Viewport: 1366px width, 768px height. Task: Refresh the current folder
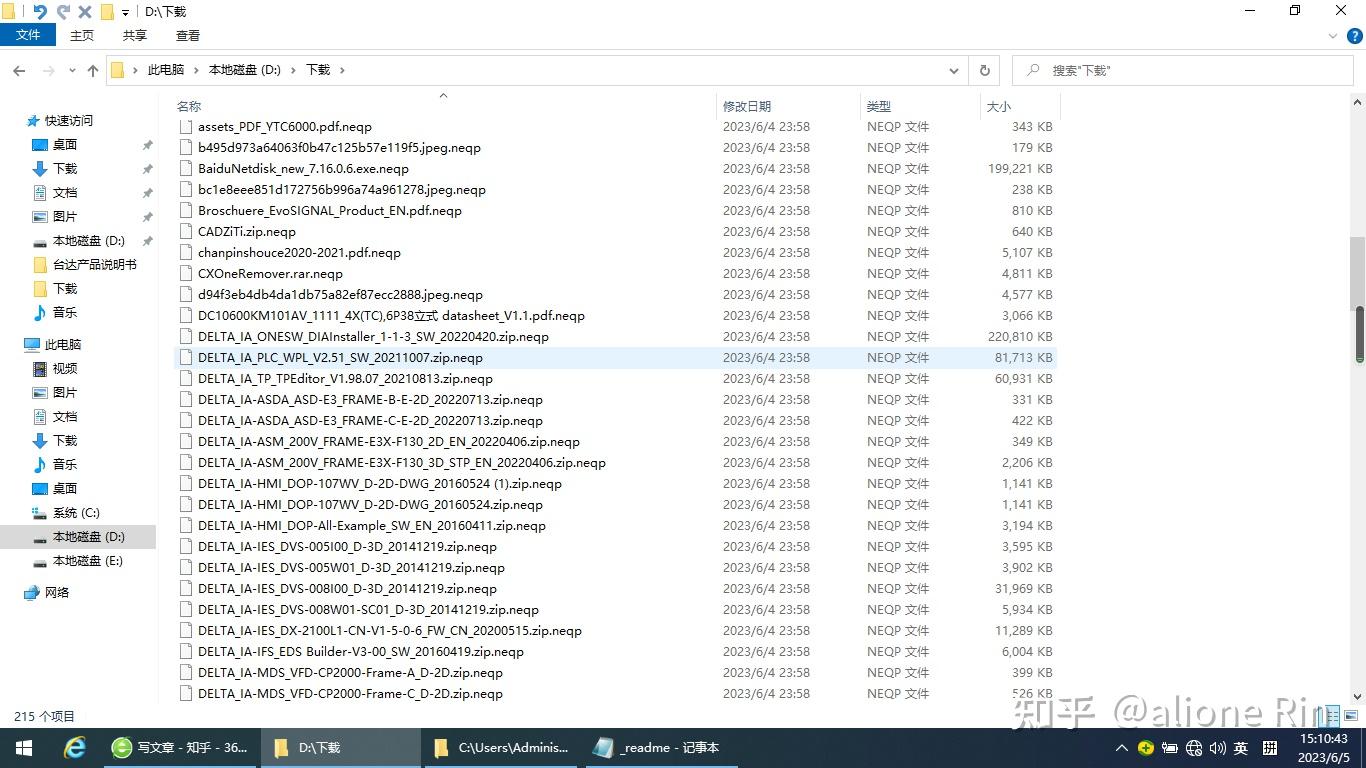[985, 71]
